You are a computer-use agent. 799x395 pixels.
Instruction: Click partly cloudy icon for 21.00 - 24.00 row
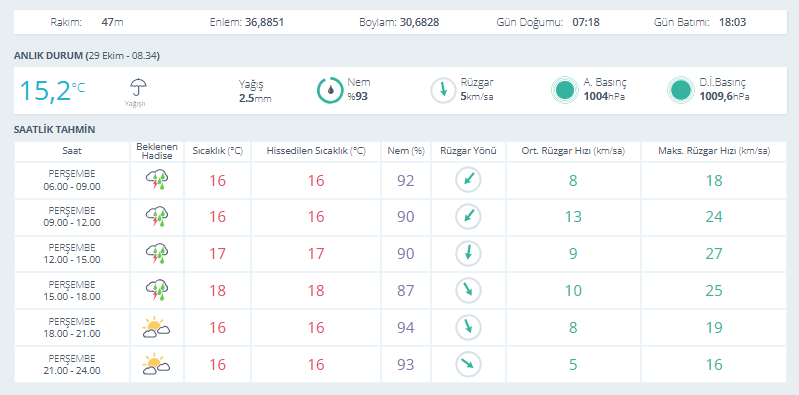pyautogui.click(x=156, y=364)
